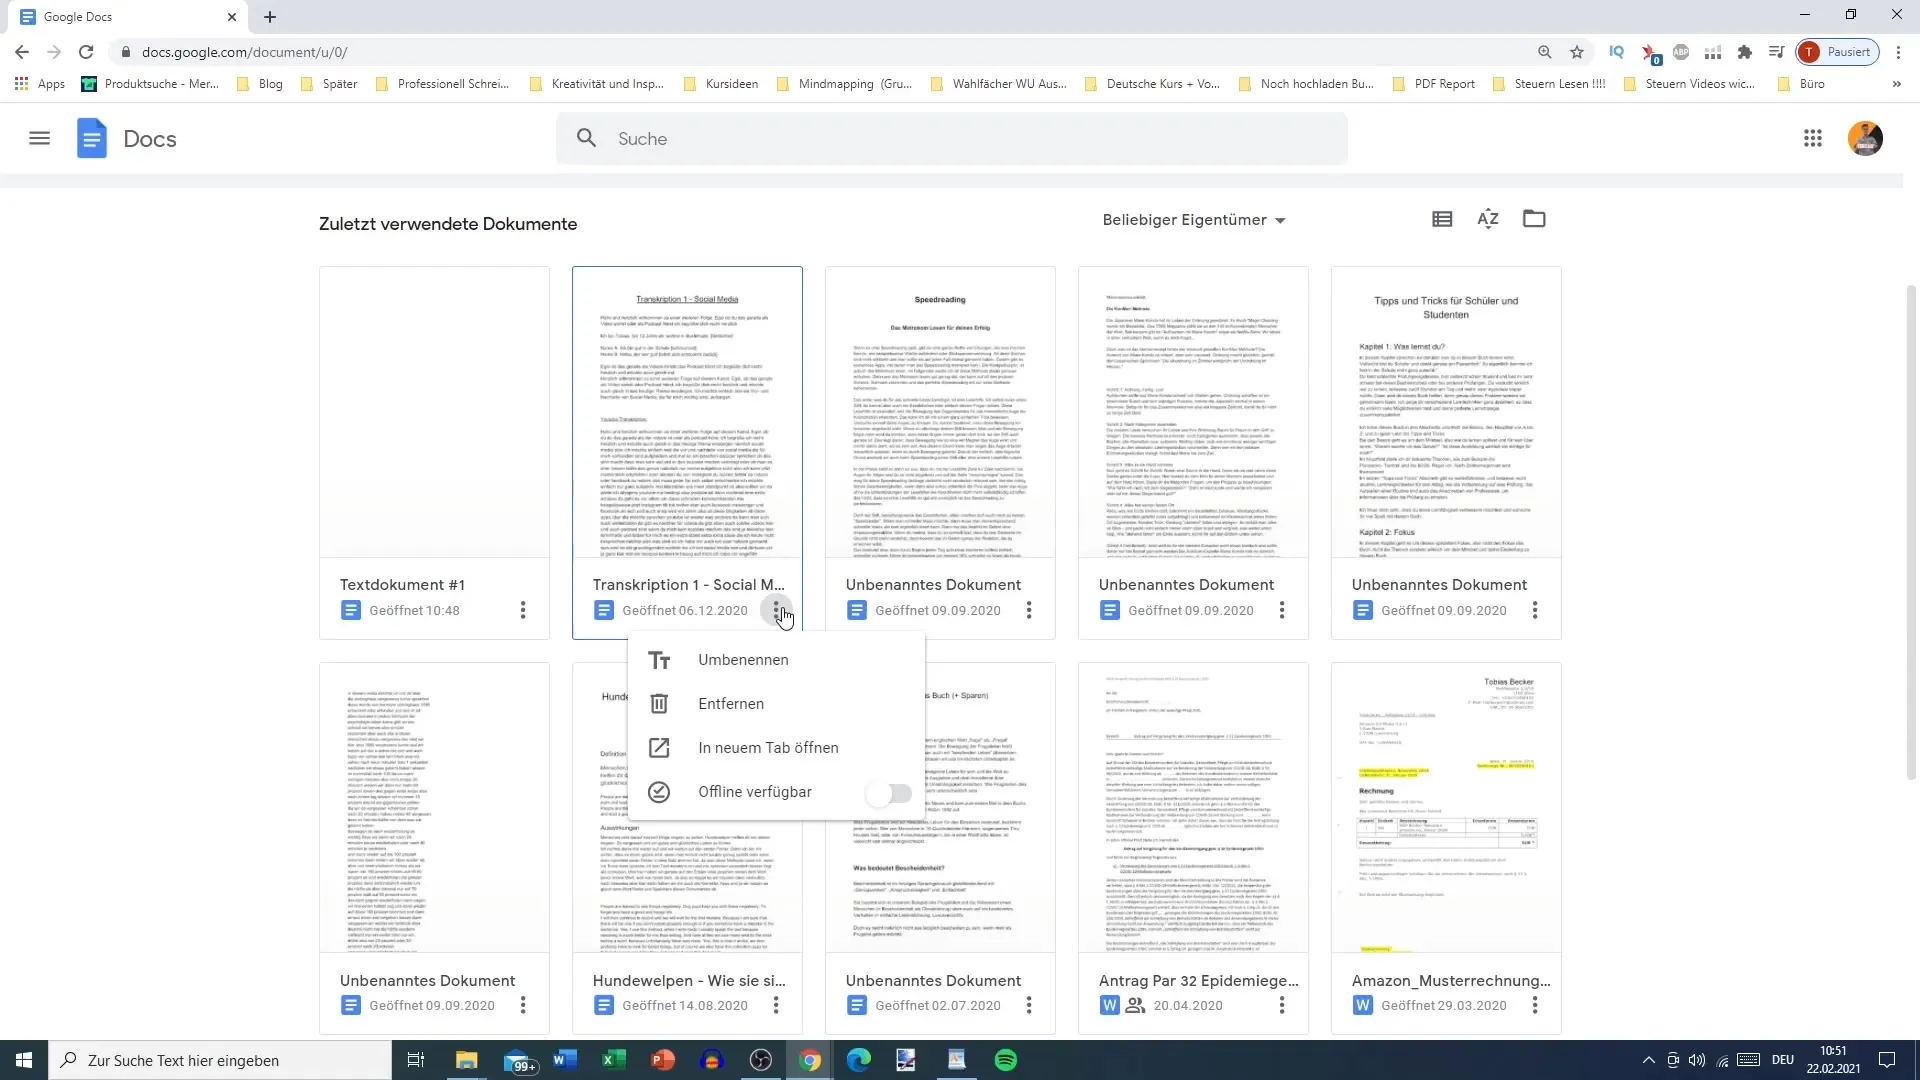Click the sort by name icon
This screenshot has width=1920, height=1080.
(x=1487, y=219)
